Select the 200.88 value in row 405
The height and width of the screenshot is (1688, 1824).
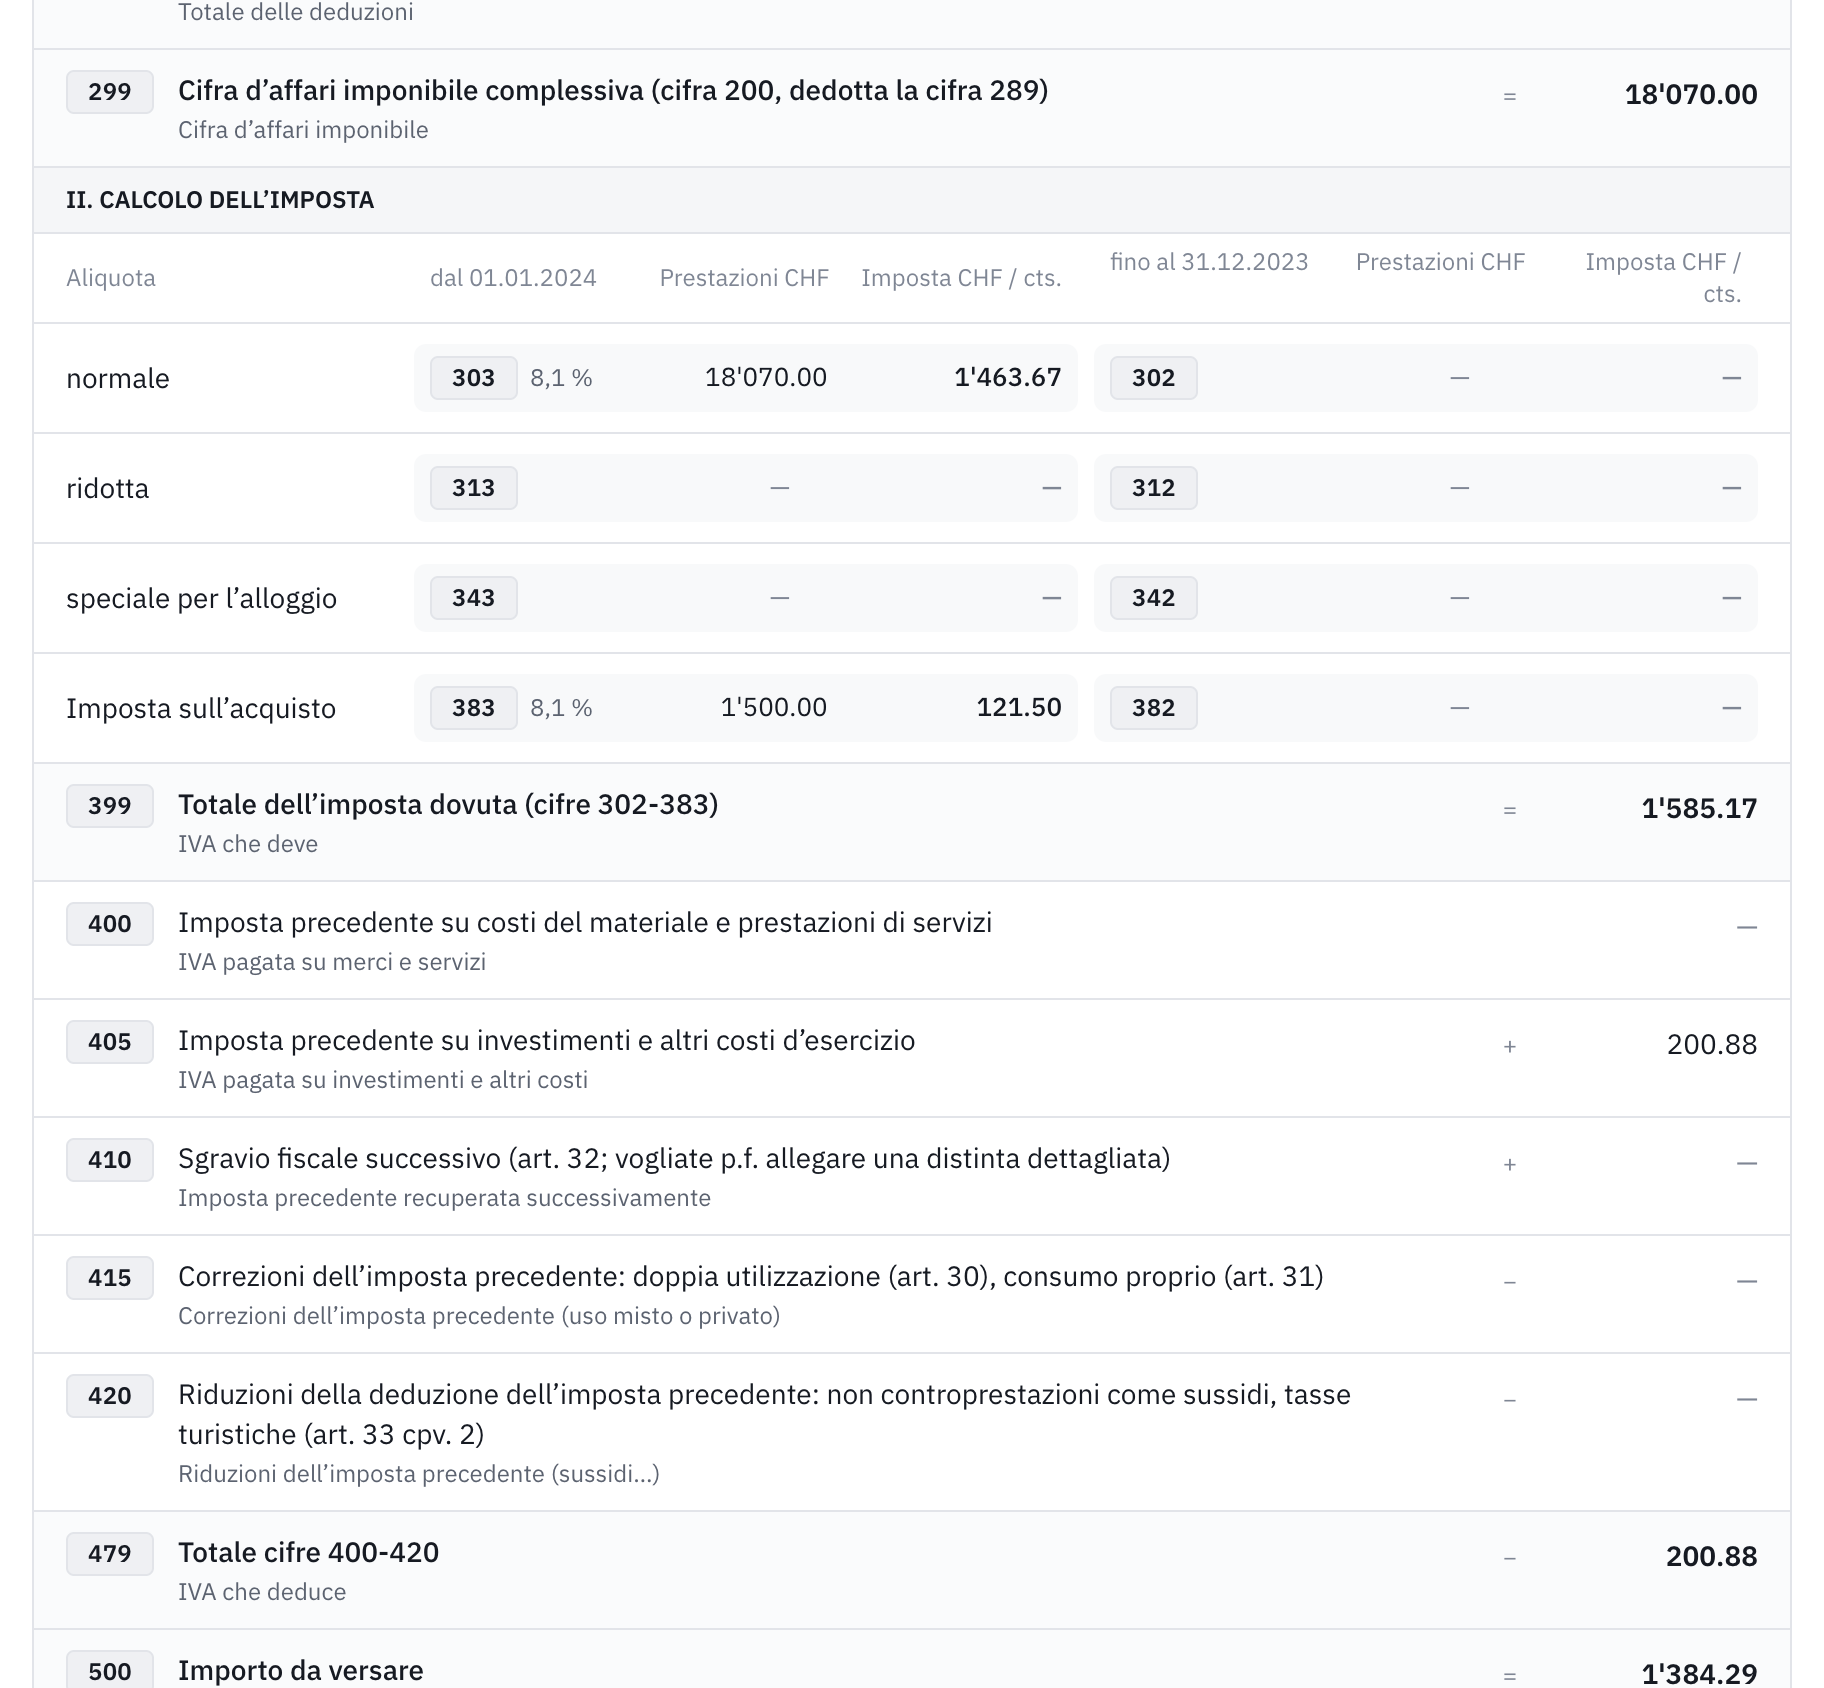(x=1712, y=1044)
